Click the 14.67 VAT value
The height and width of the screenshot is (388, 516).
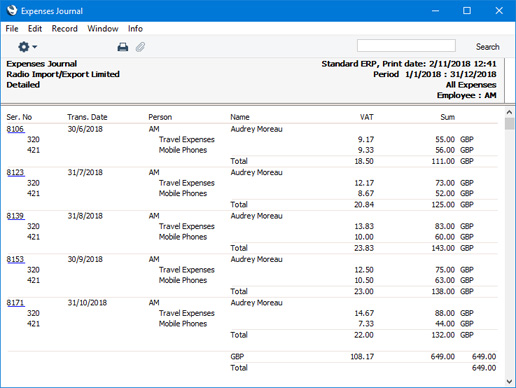pyautogui.click(x=364, y=313)
